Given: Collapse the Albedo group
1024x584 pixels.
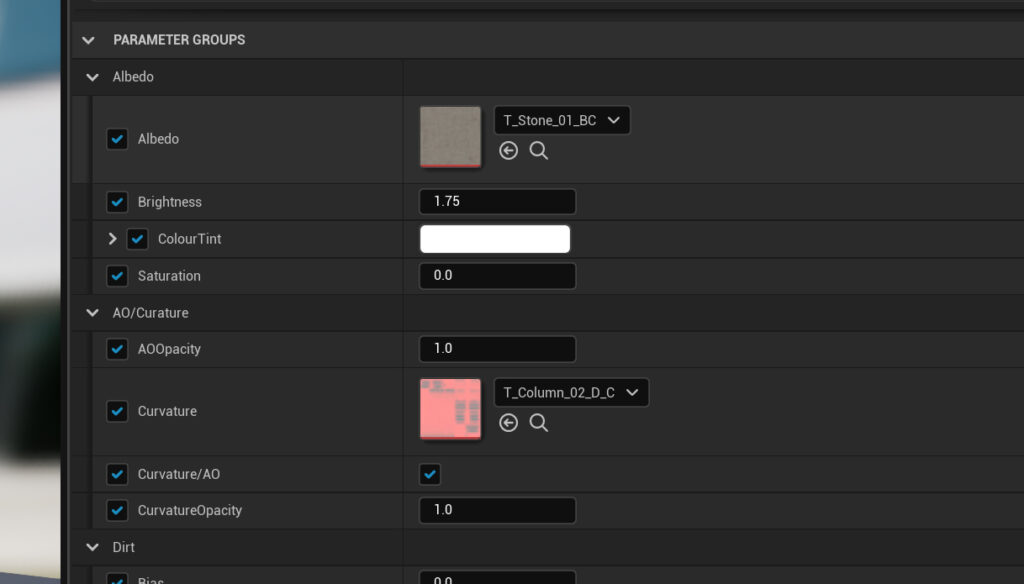Looking at the screenshot, I should pyautogui.click(x=93, y=77).
